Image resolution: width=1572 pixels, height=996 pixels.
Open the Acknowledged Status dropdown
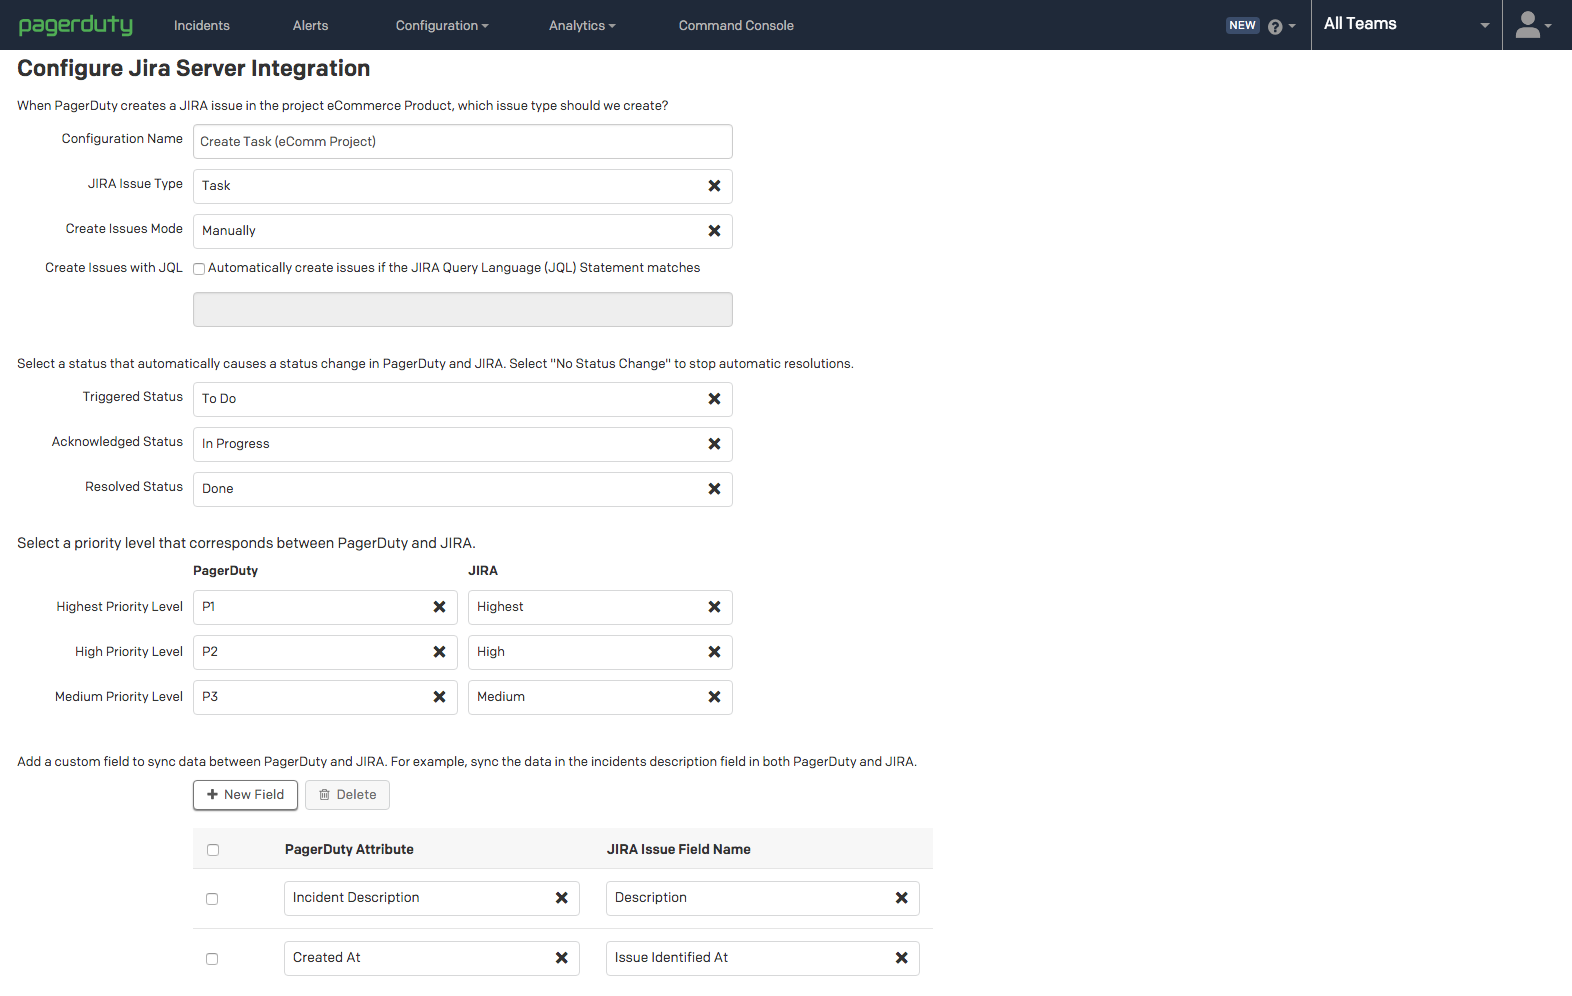point(462,444)
